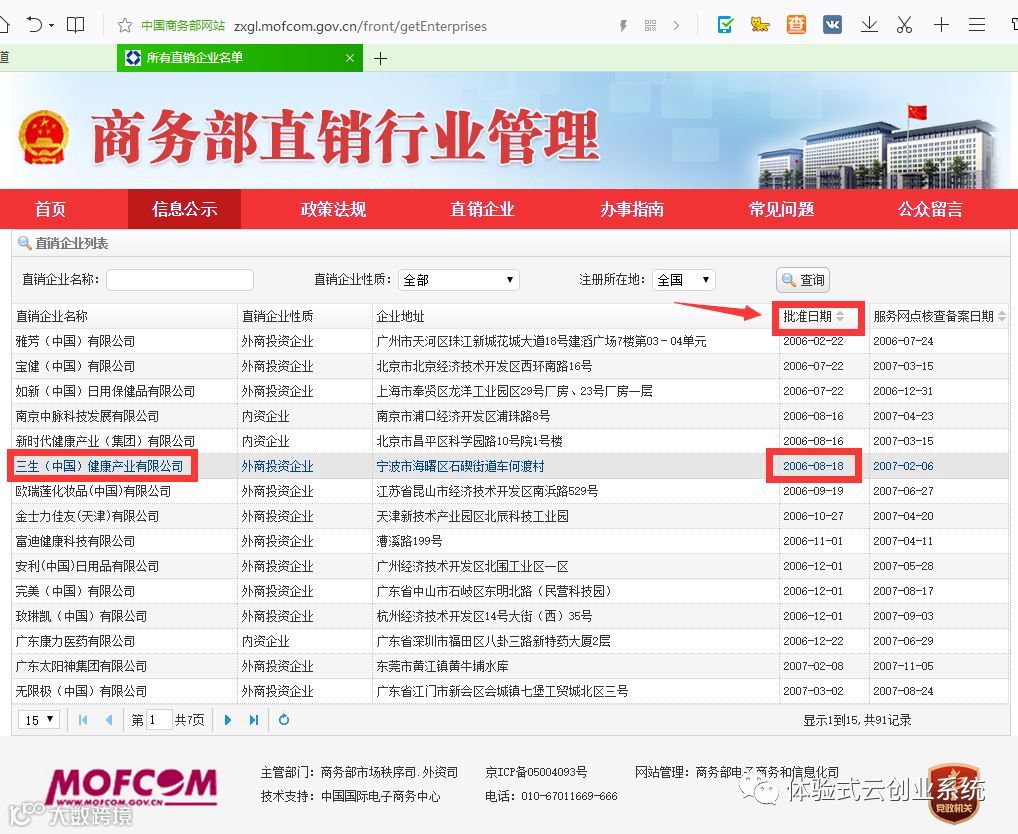Click the 查询 search button
The height and width of the screenshot is (834, 1018).
coord(803,280)
